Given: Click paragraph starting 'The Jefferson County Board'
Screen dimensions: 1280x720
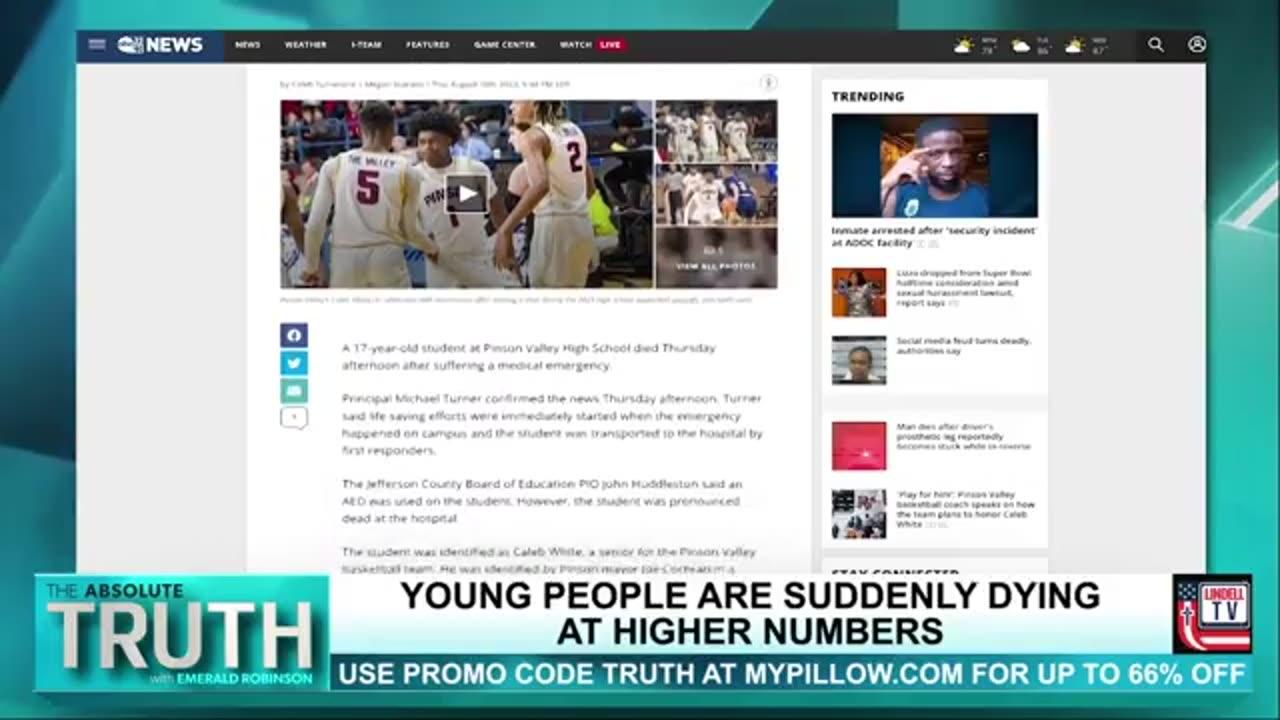Looking at the screenshot, I should (542, 501).
